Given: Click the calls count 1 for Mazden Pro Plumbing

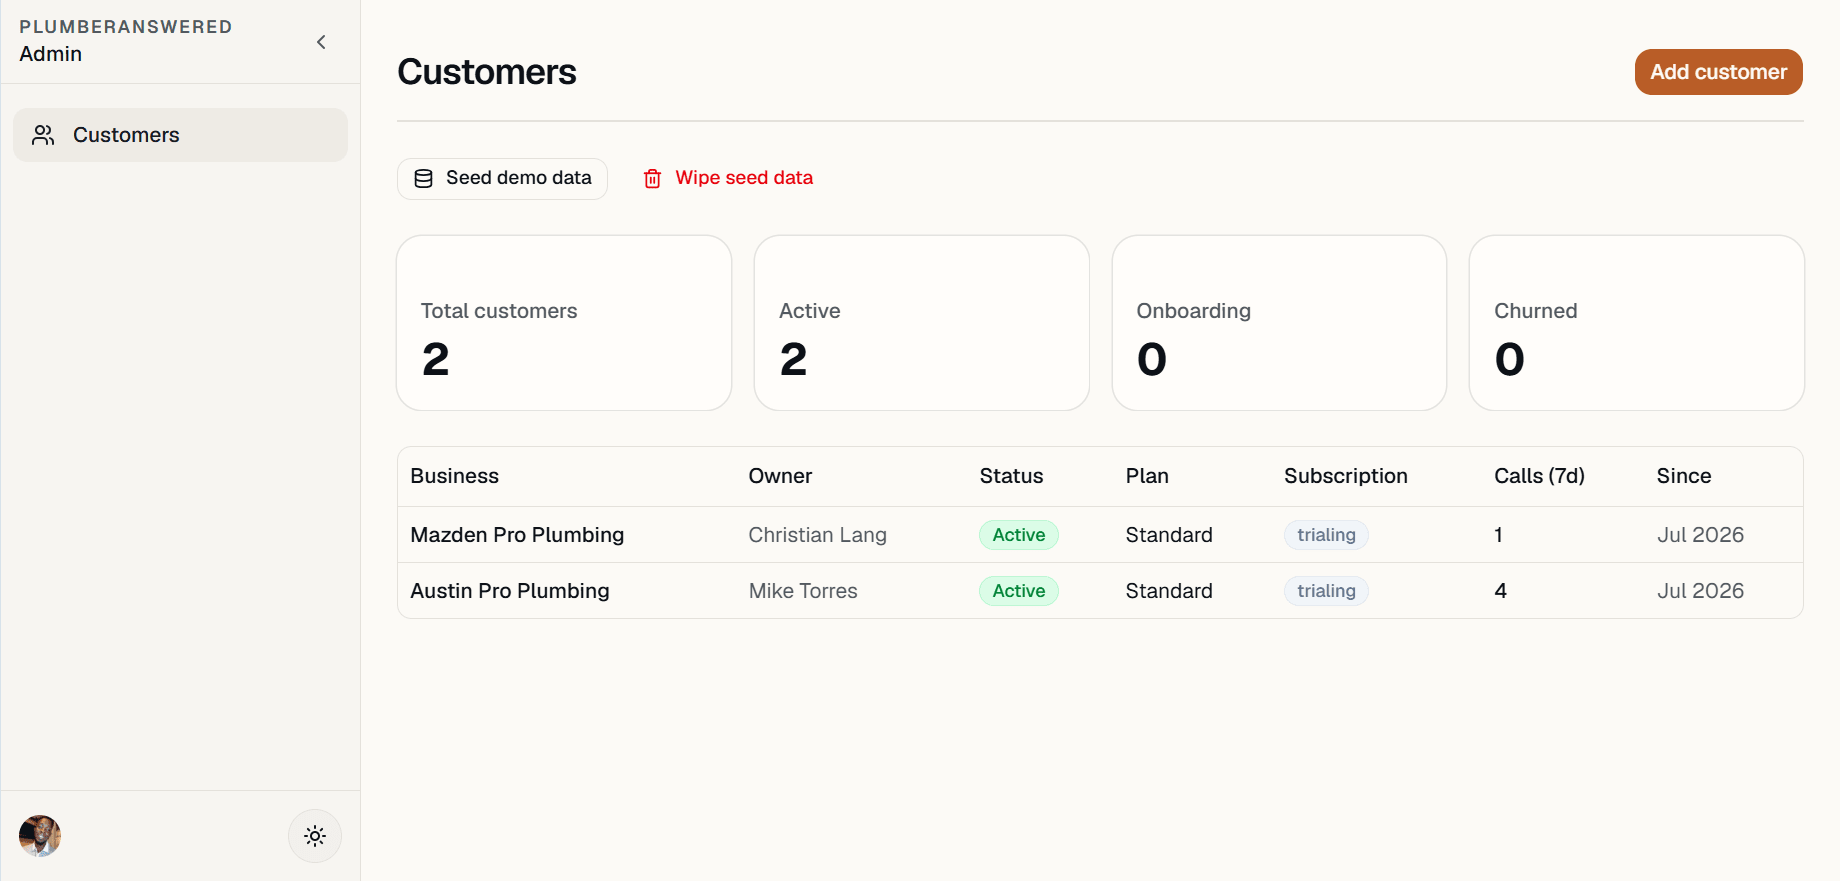Looking at the screenshot, I should click(1498, 535).
